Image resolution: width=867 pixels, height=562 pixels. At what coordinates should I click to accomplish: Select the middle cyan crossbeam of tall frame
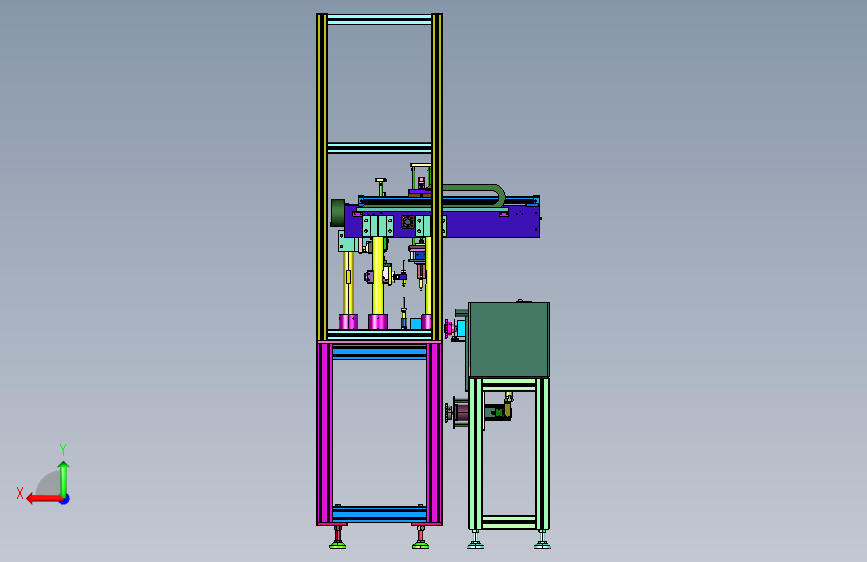tap(379, 148)
